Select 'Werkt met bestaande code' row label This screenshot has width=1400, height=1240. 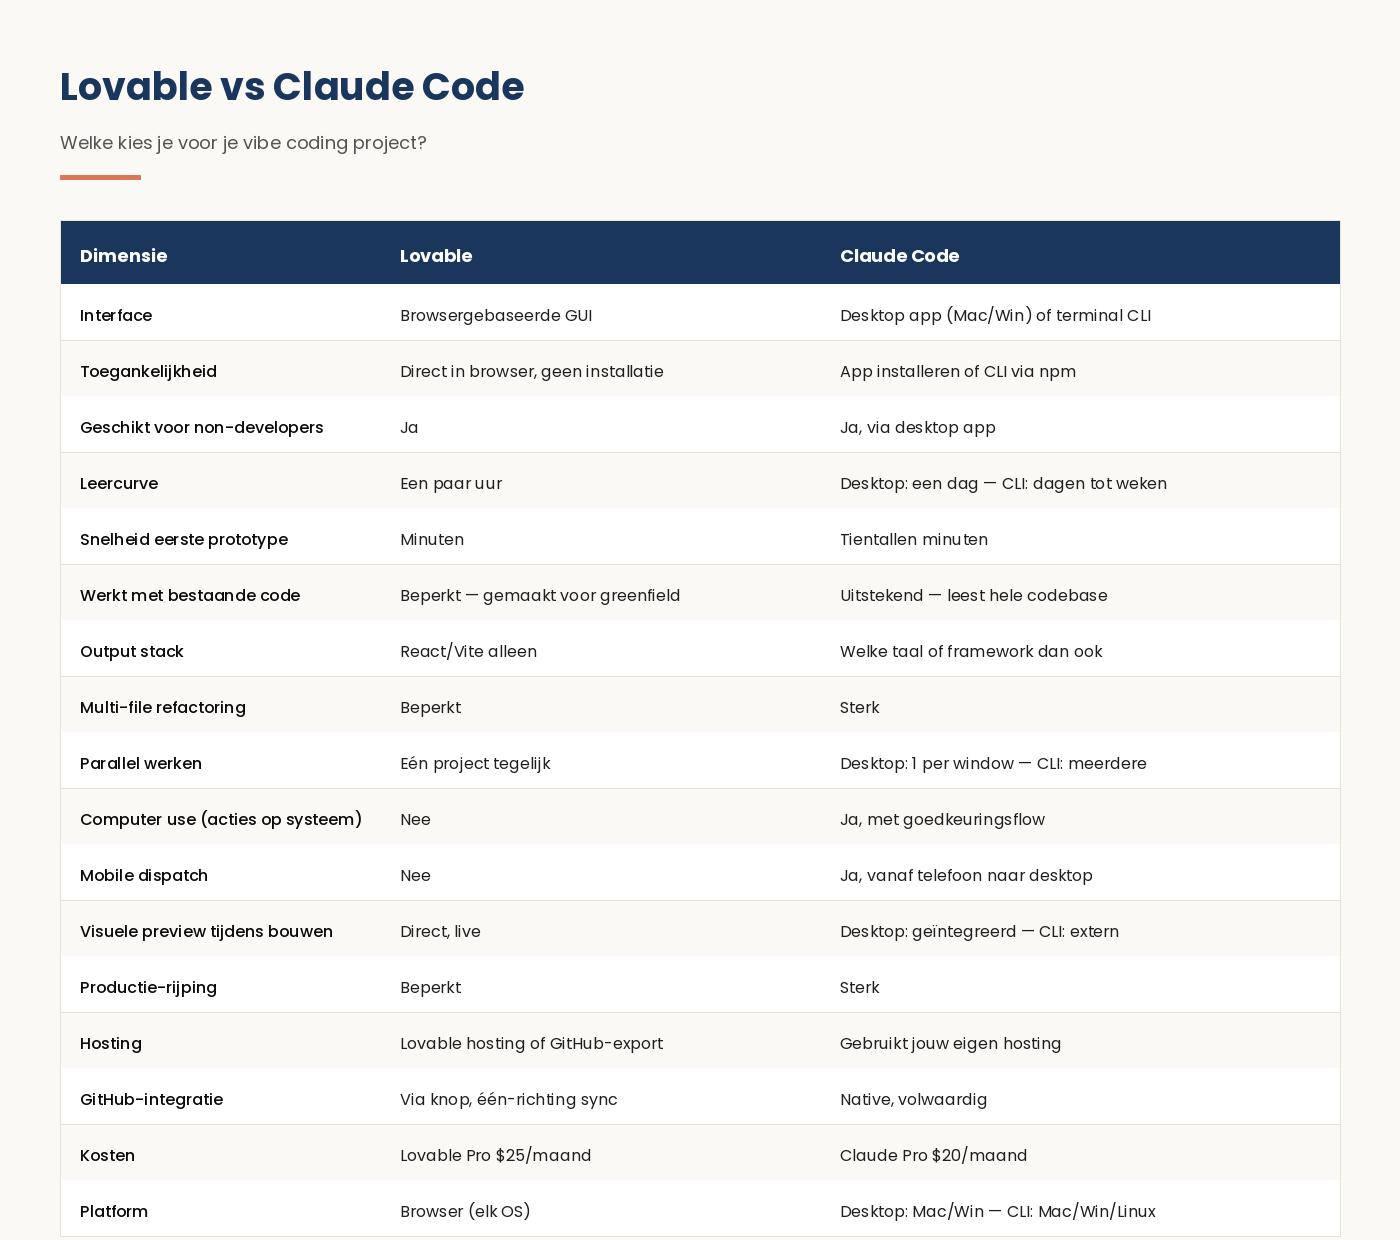click(190, 596)
